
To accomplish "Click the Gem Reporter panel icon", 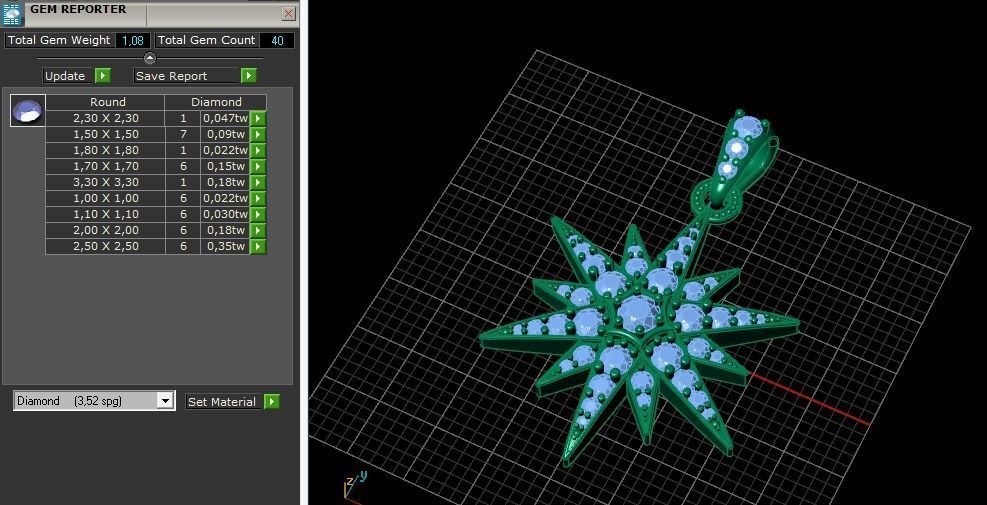I will pos(13,13).
